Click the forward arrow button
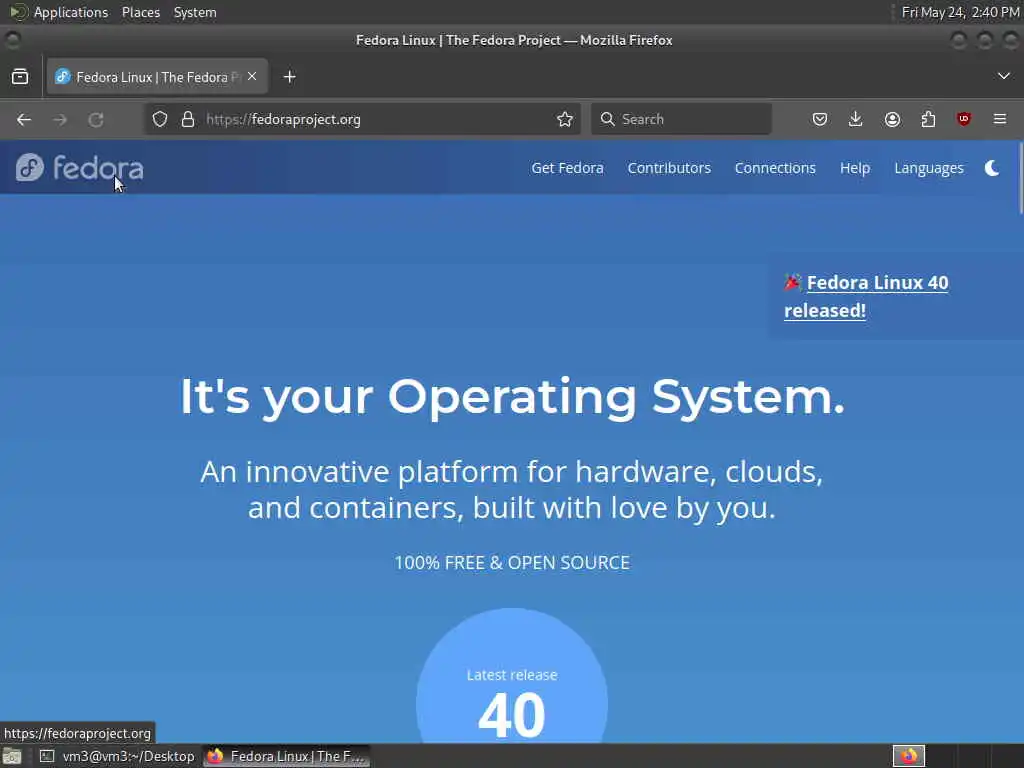 tap(60, 120)
